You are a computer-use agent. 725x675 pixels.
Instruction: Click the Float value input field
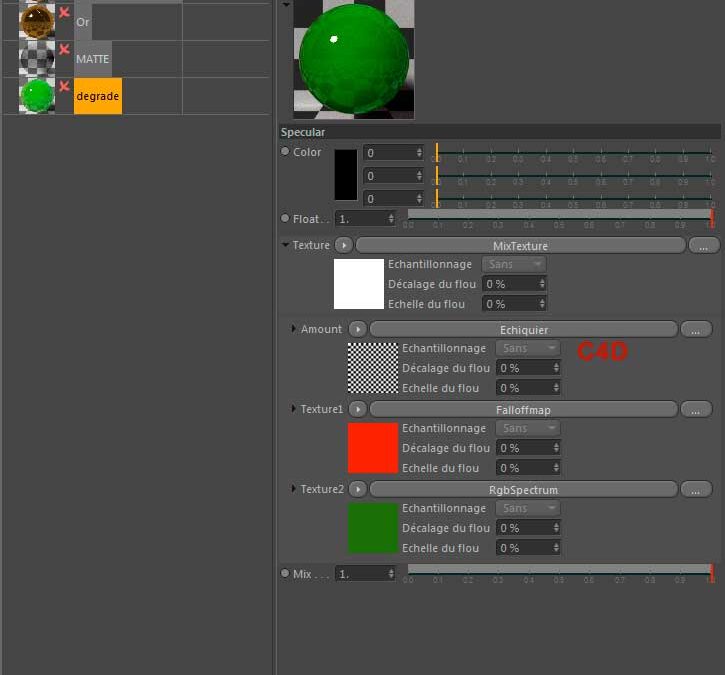tap(361, 218)
